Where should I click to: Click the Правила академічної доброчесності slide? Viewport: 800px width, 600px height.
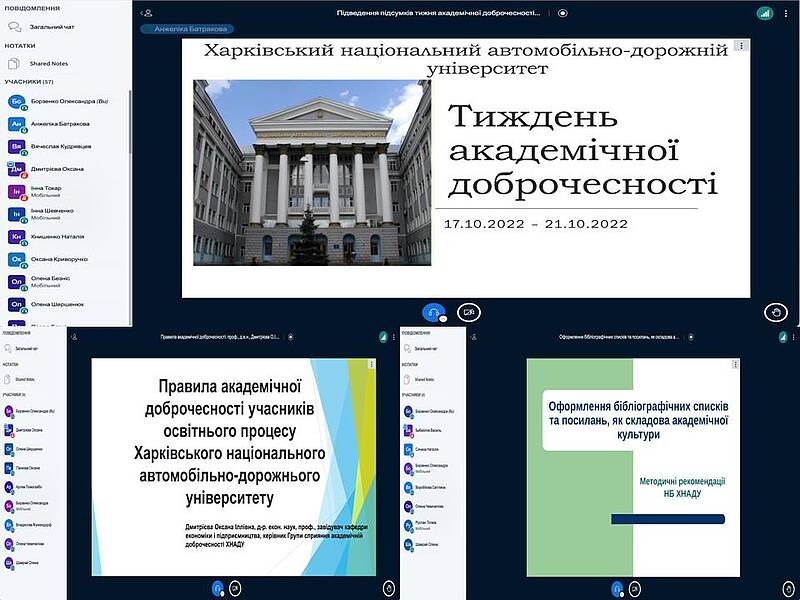[x=234, y=467]
